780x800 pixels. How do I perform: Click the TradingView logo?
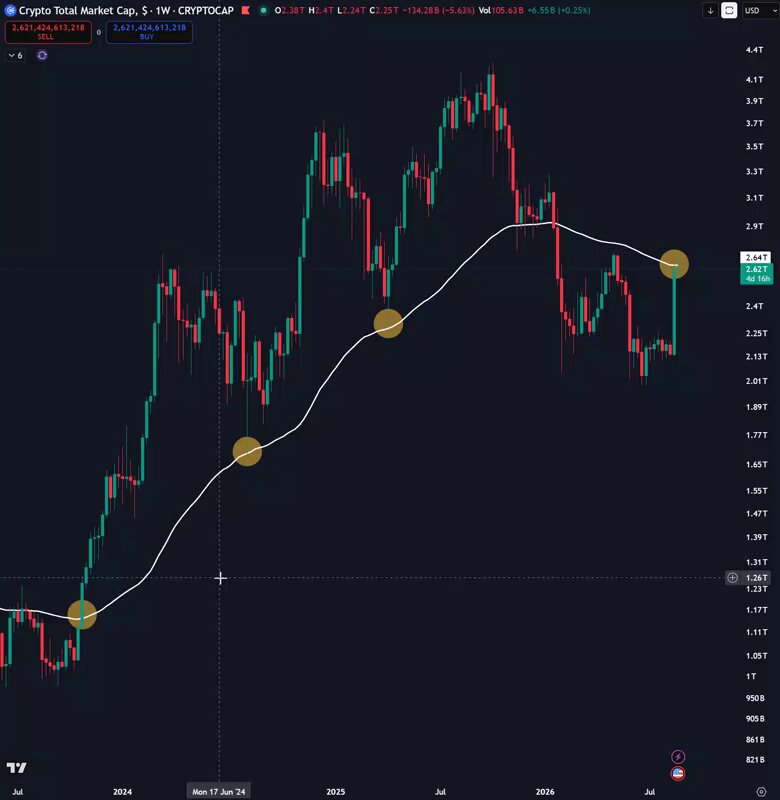click(x=16, y=767)
